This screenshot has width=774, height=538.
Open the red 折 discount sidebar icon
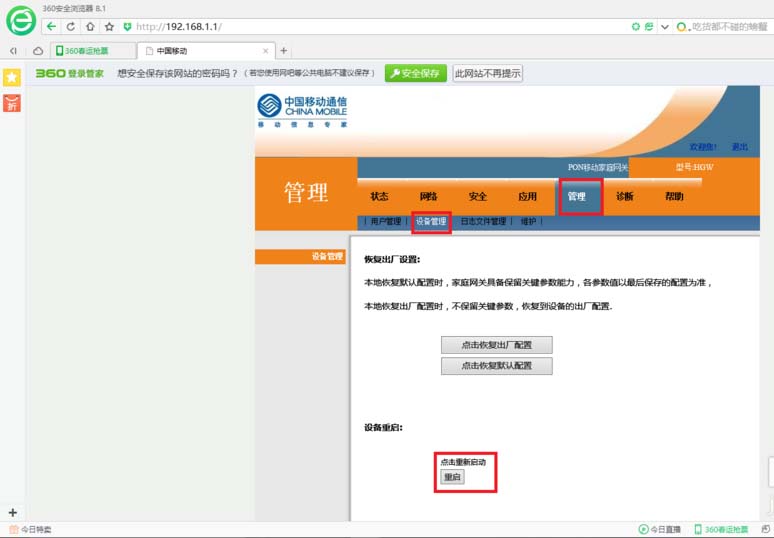click(x=12, y=103)
